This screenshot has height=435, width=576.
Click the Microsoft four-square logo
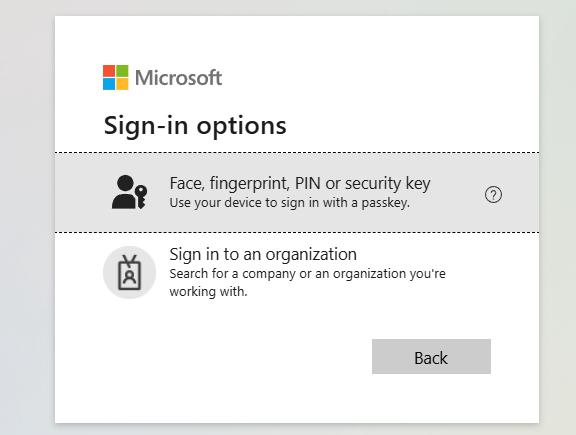(116, 78)
